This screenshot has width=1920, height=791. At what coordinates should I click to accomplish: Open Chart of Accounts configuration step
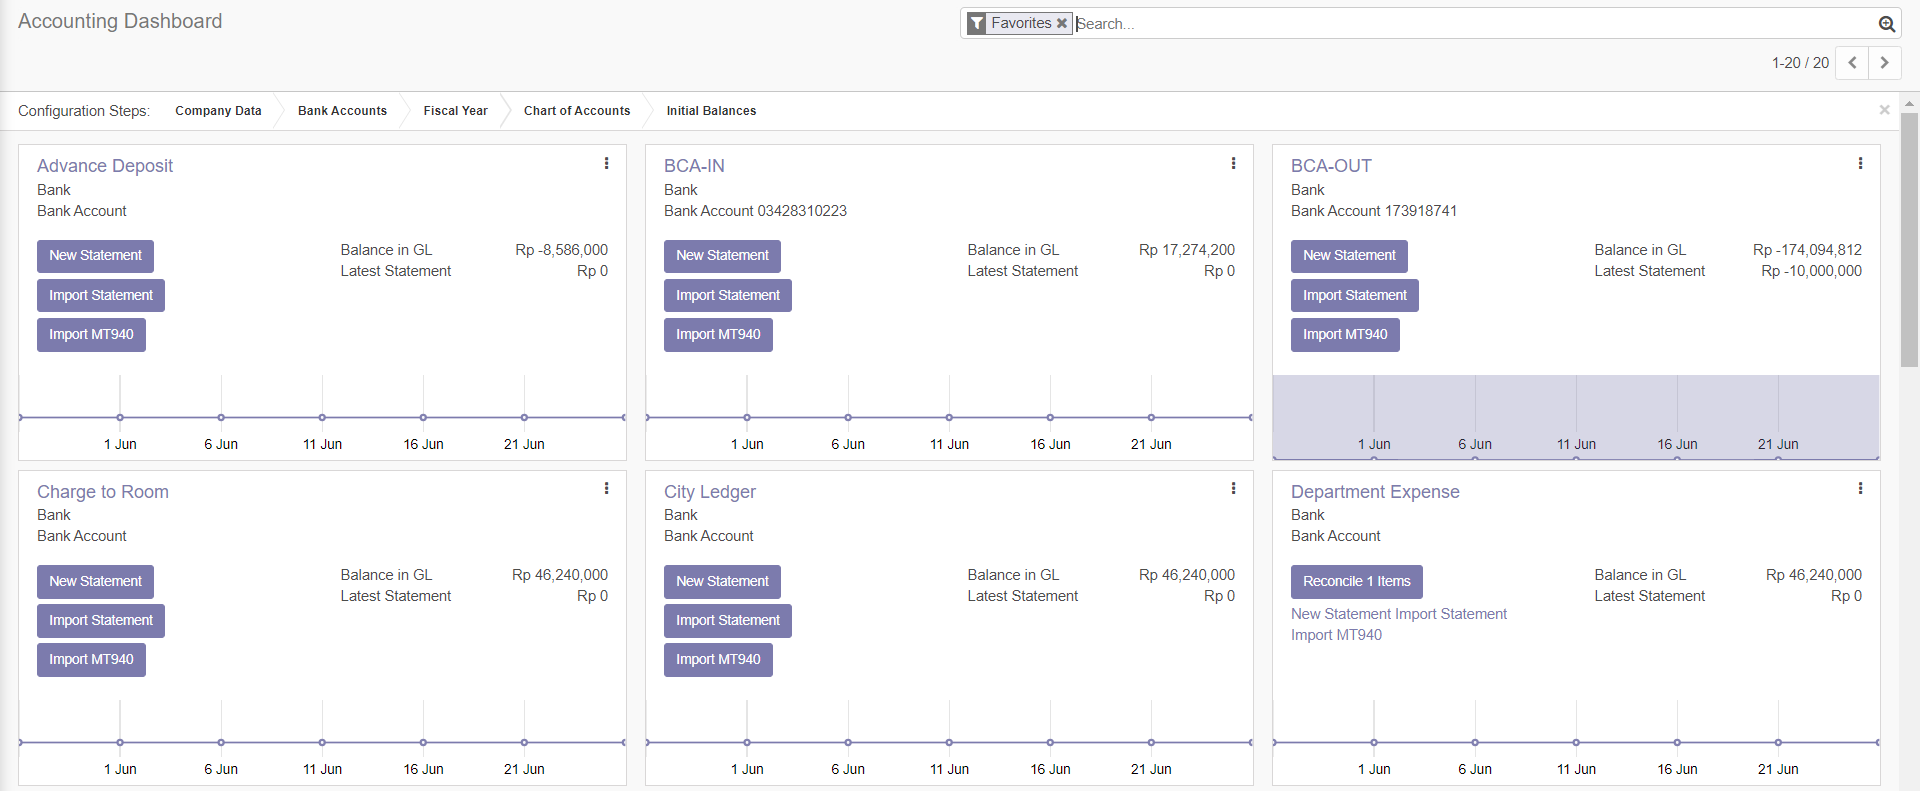tap(577, 111)
